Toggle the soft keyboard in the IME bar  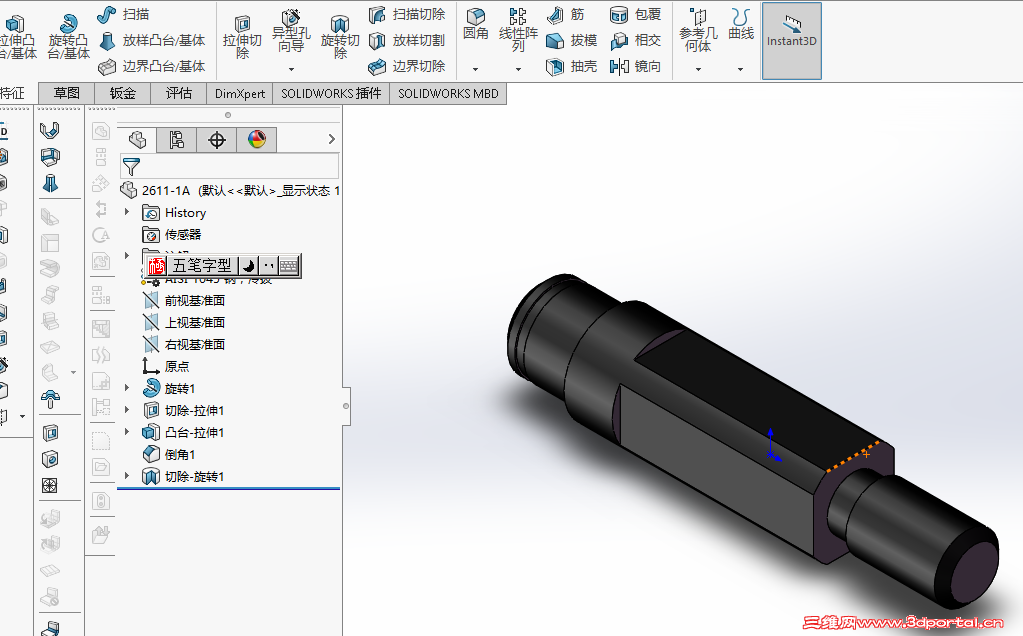click(x=288, y=265)
